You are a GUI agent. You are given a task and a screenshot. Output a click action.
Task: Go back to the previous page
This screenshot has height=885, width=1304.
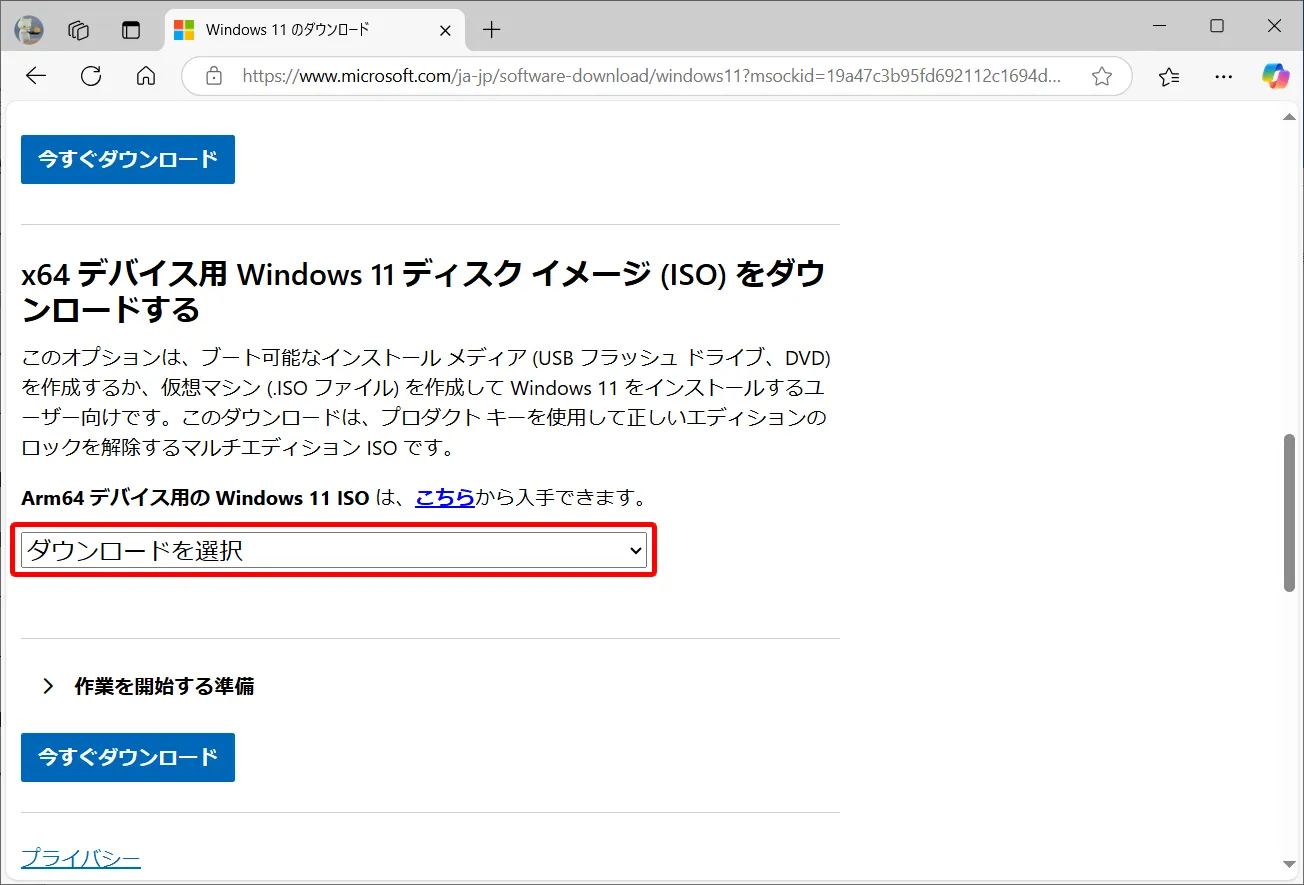tap(36, 76)
